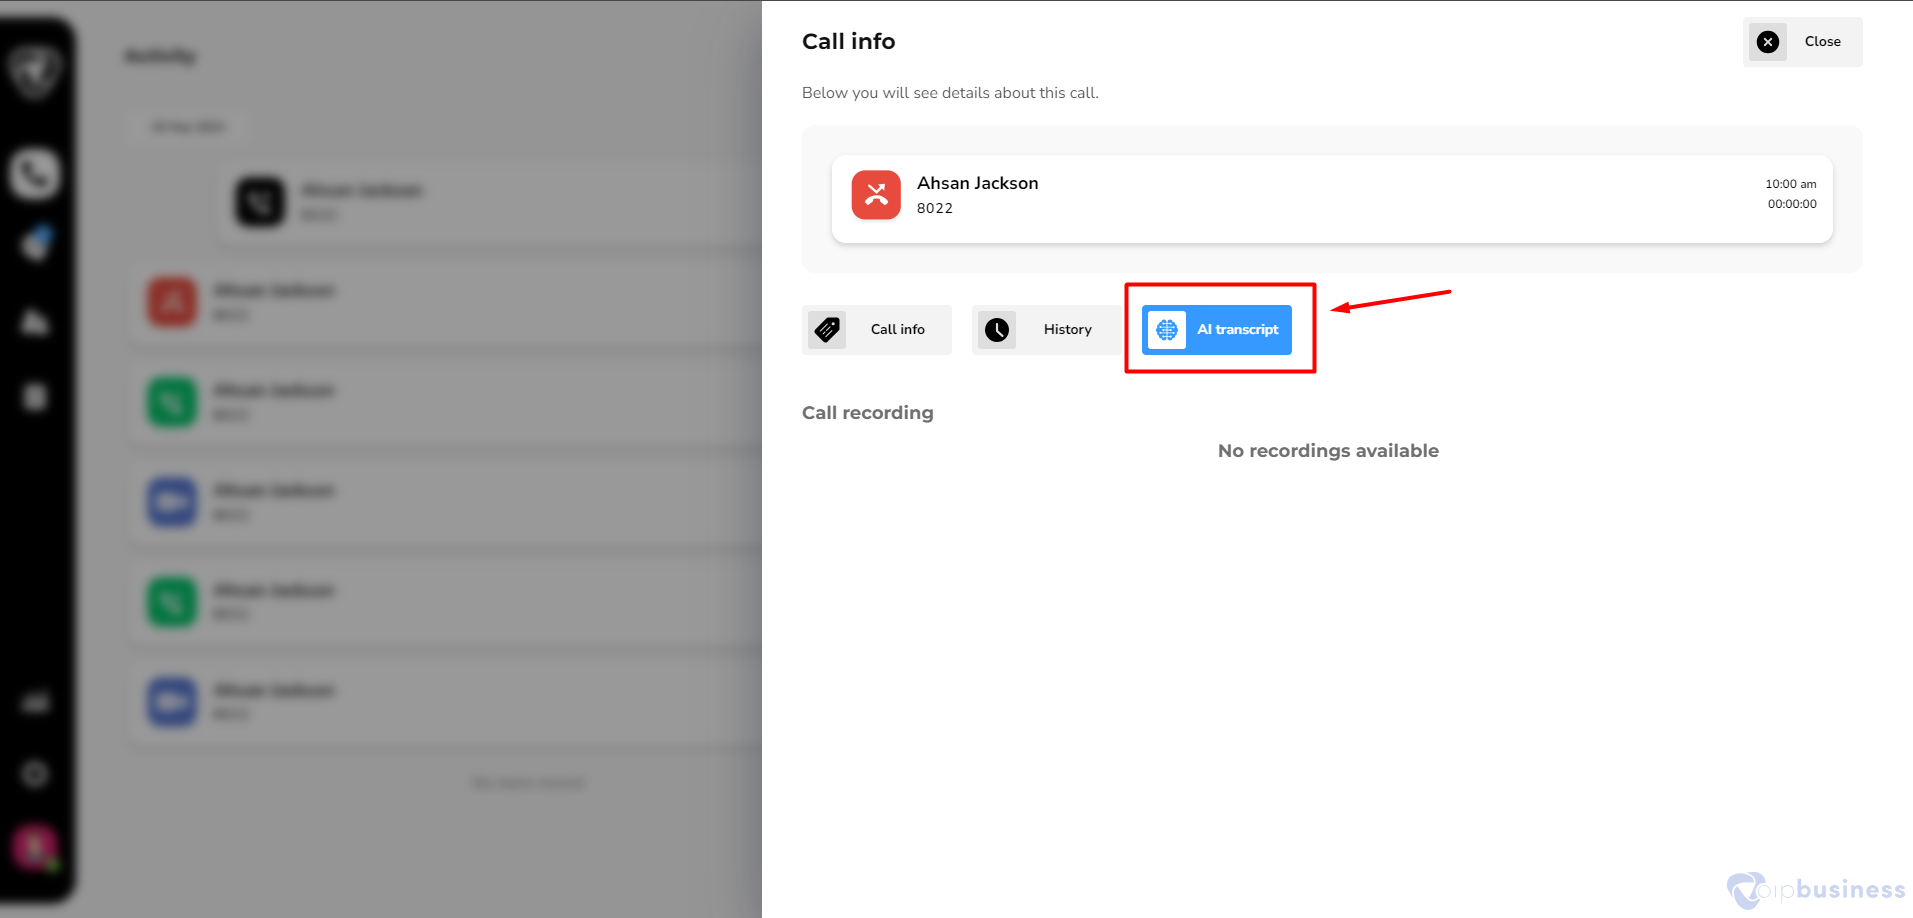Open the bar chart analytics sidebar icon
The image size is (1913, 918).
pos(35,703)
